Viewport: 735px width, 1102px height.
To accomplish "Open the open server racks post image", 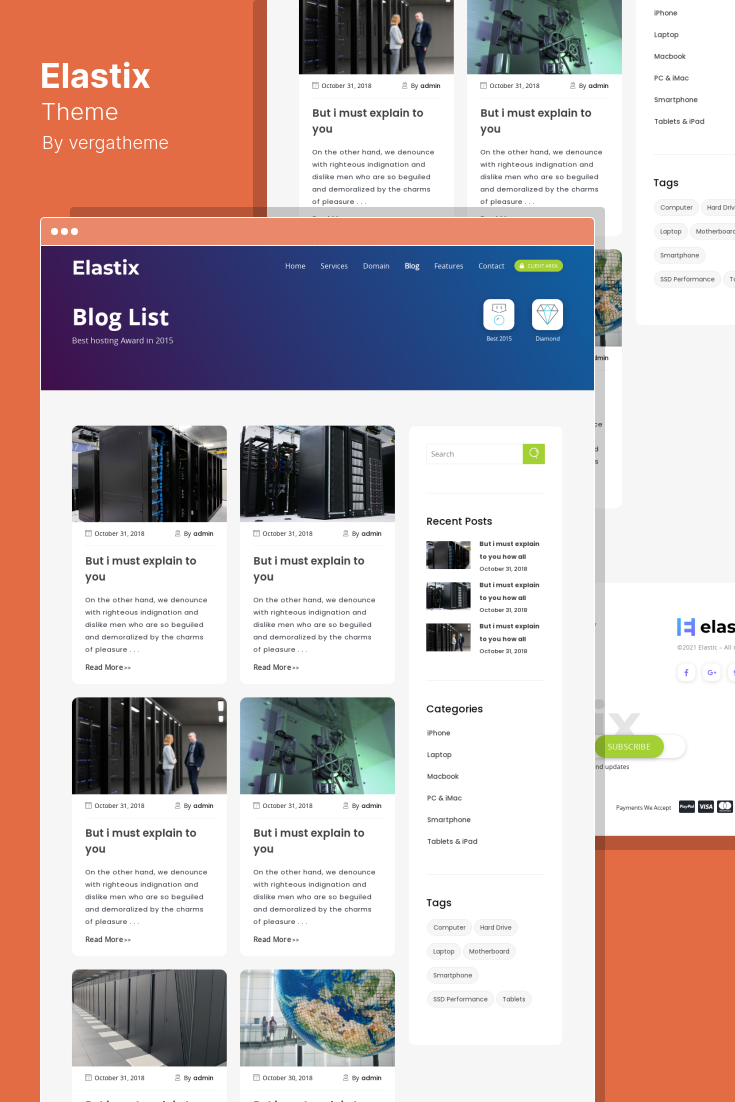I will pyautogui.click(x=318, y=474).
